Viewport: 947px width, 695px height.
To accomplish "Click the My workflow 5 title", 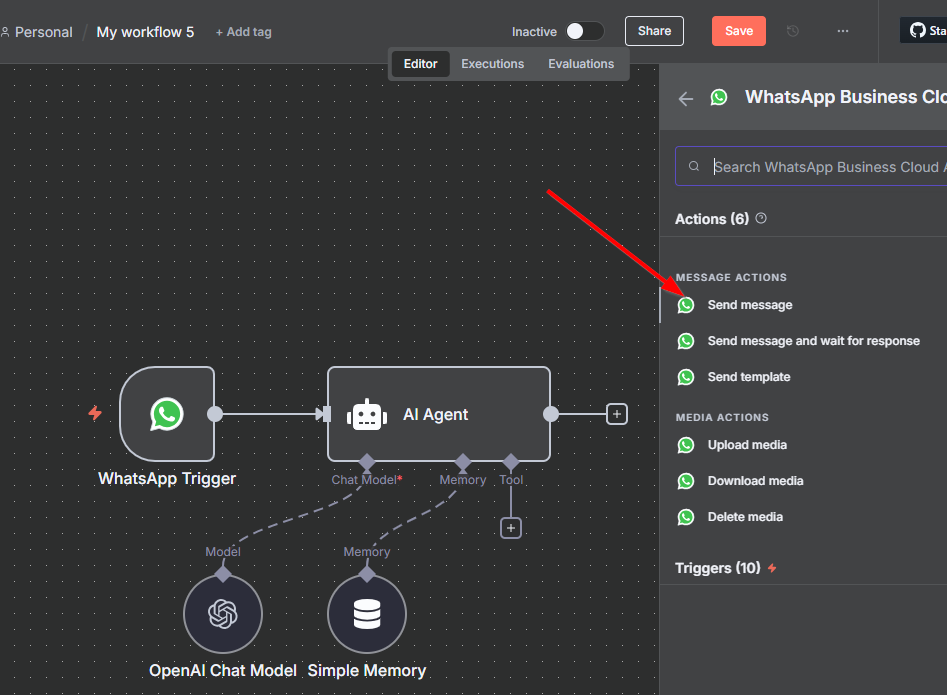I will click(146, 32).
